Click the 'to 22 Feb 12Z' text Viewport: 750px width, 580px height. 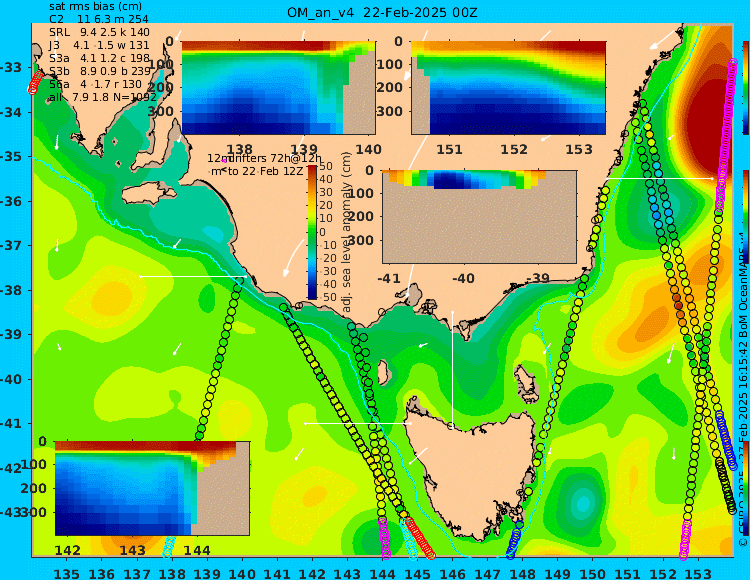pyautogui.click(x=265, y=171)
